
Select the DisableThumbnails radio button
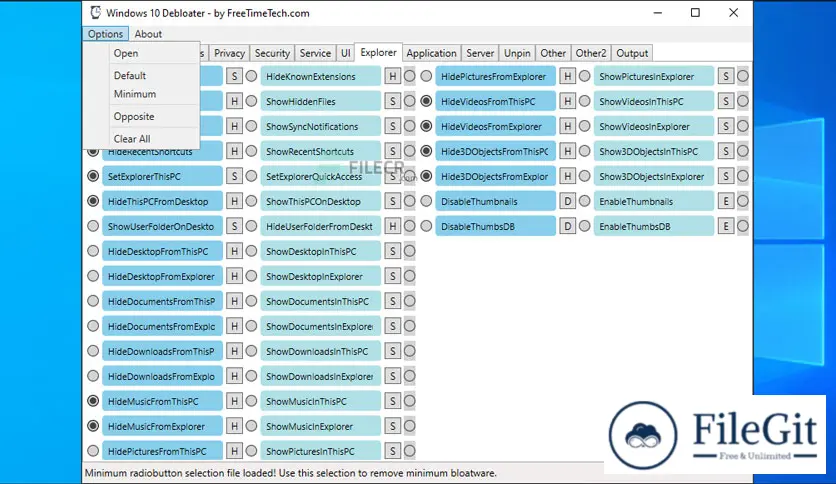pyautogui.click(x=426, y=201)
